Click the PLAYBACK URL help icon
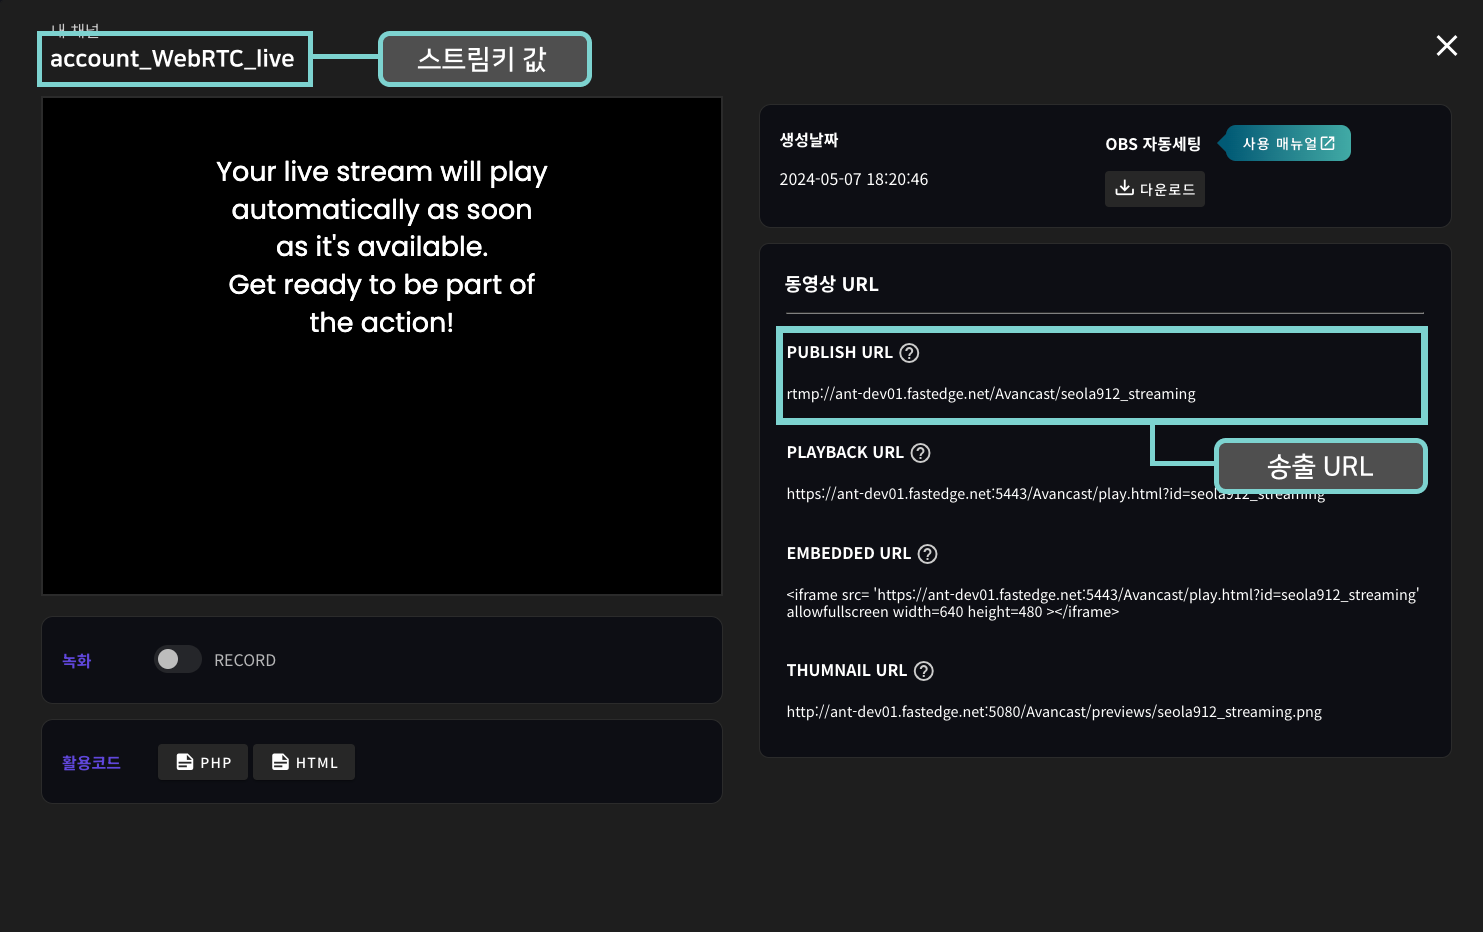 click(920, 453)
